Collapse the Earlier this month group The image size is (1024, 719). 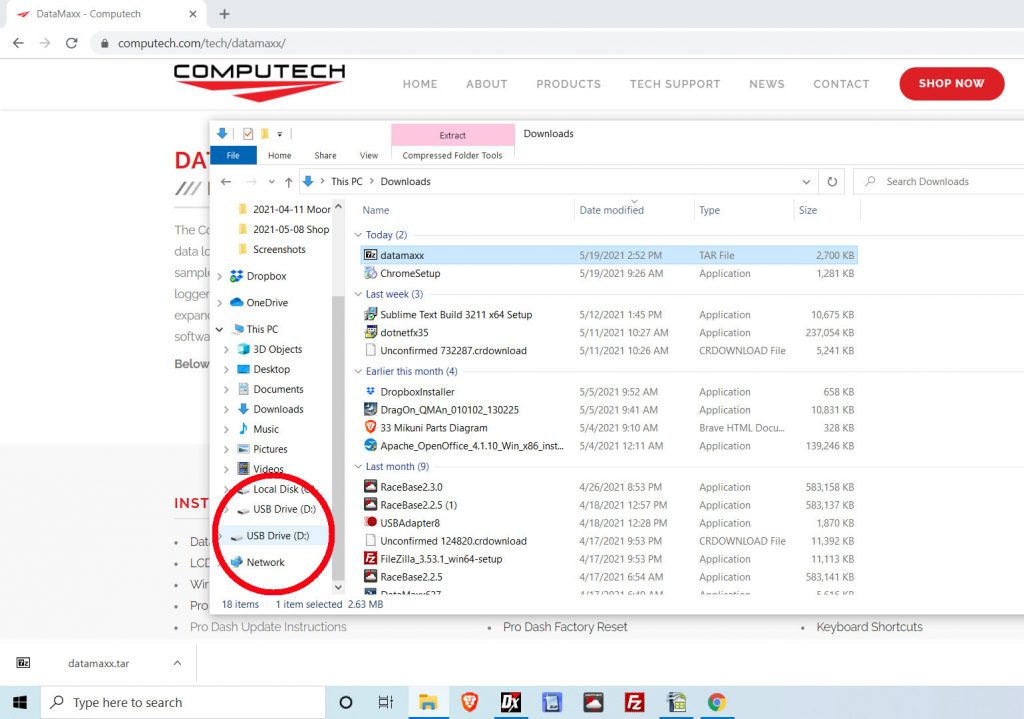(x=358, y=372)
